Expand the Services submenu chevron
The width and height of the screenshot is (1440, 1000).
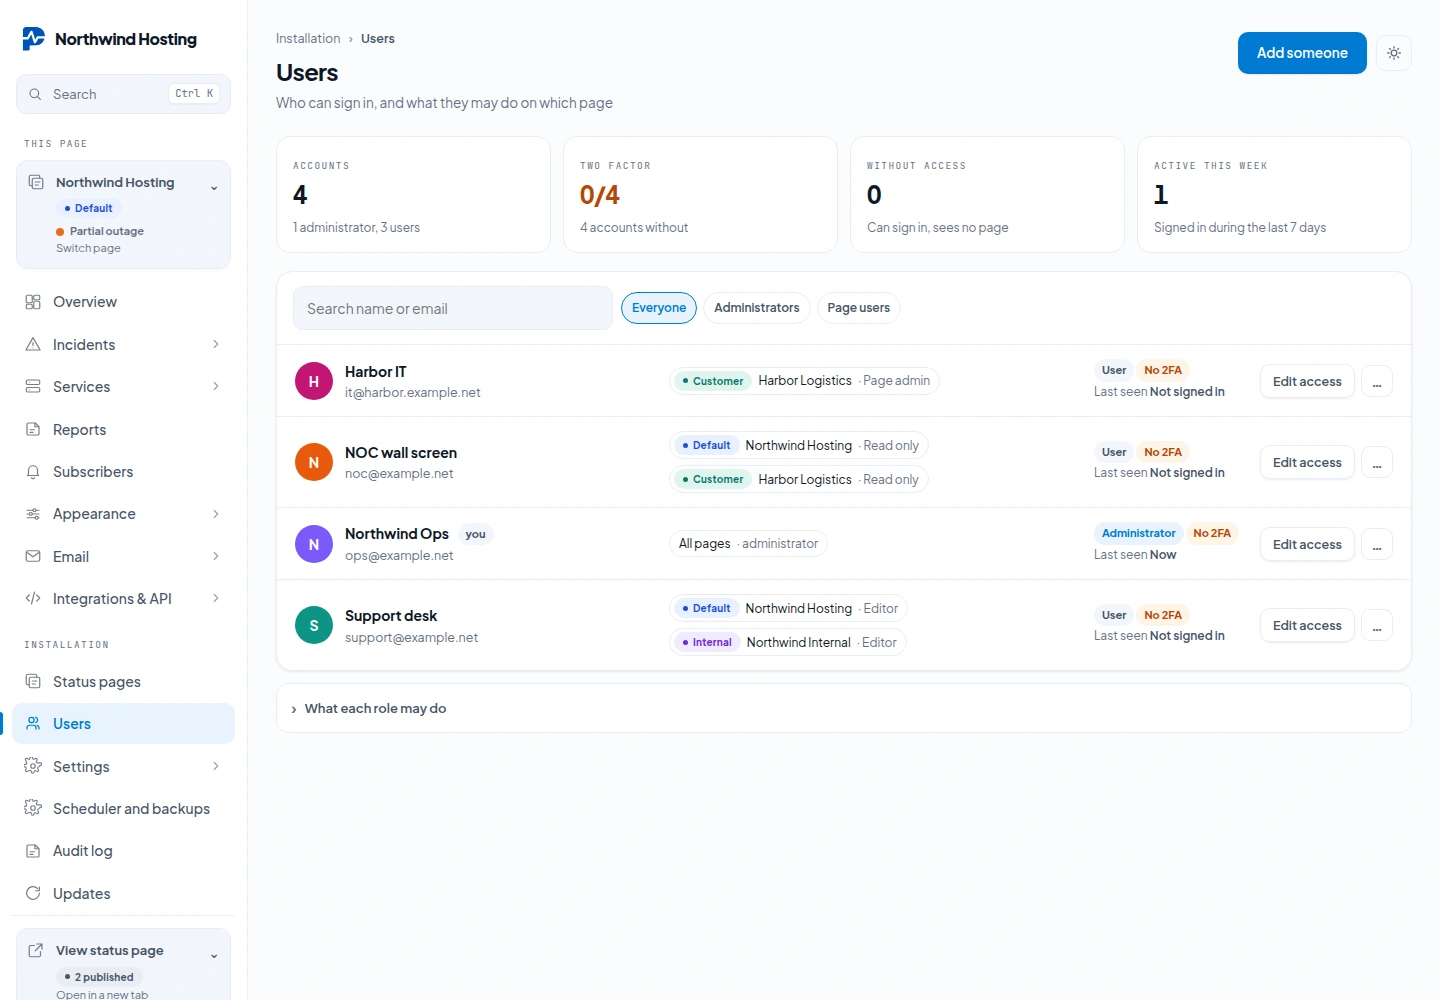(x=216, y=386)
